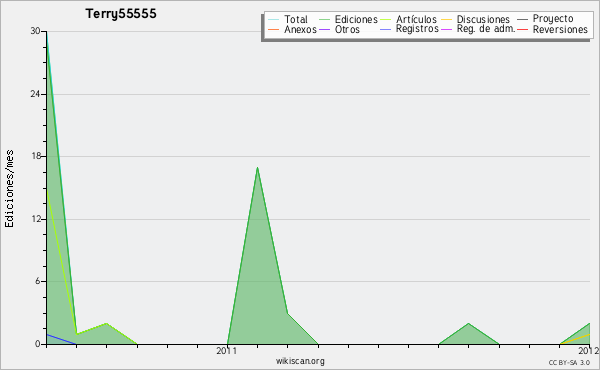
Task: Select the Discusiones legend label
Action: (x=483, y=19)
